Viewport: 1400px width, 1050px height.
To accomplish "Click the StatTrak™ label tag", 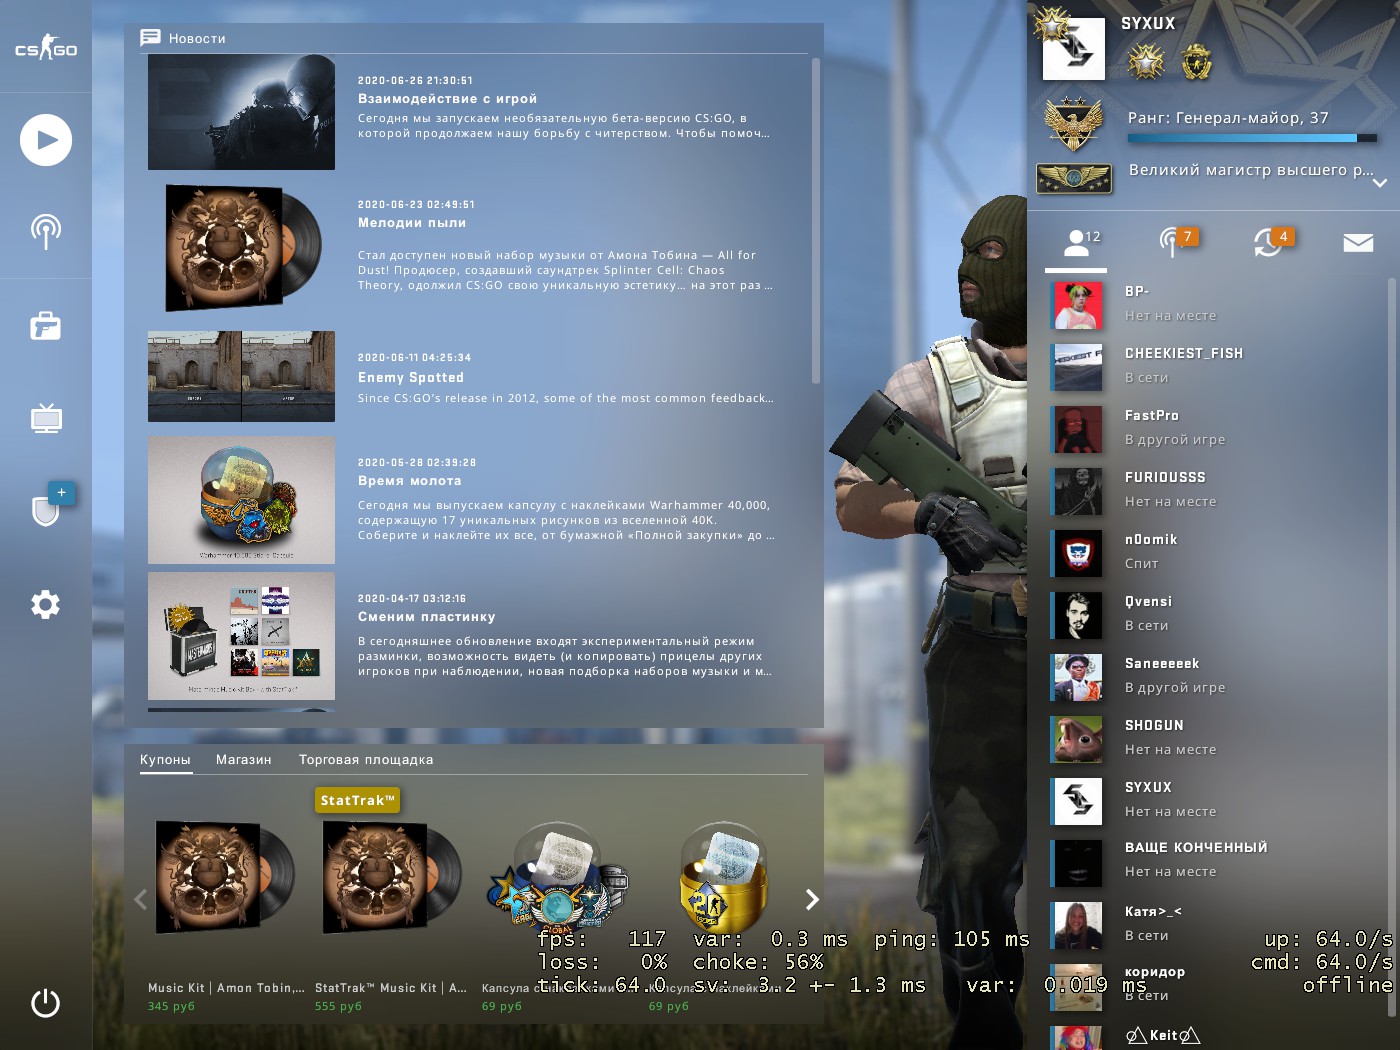I will [x=358, y=800].
